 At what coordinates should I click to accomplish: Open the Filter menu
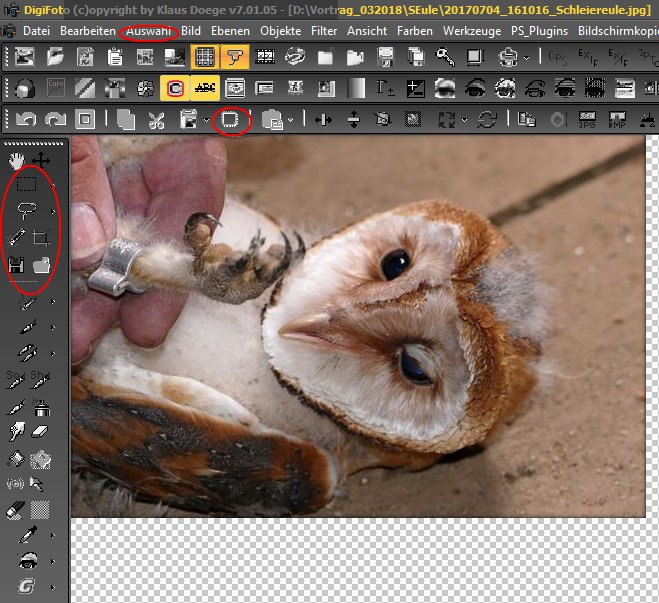[324, 31]
